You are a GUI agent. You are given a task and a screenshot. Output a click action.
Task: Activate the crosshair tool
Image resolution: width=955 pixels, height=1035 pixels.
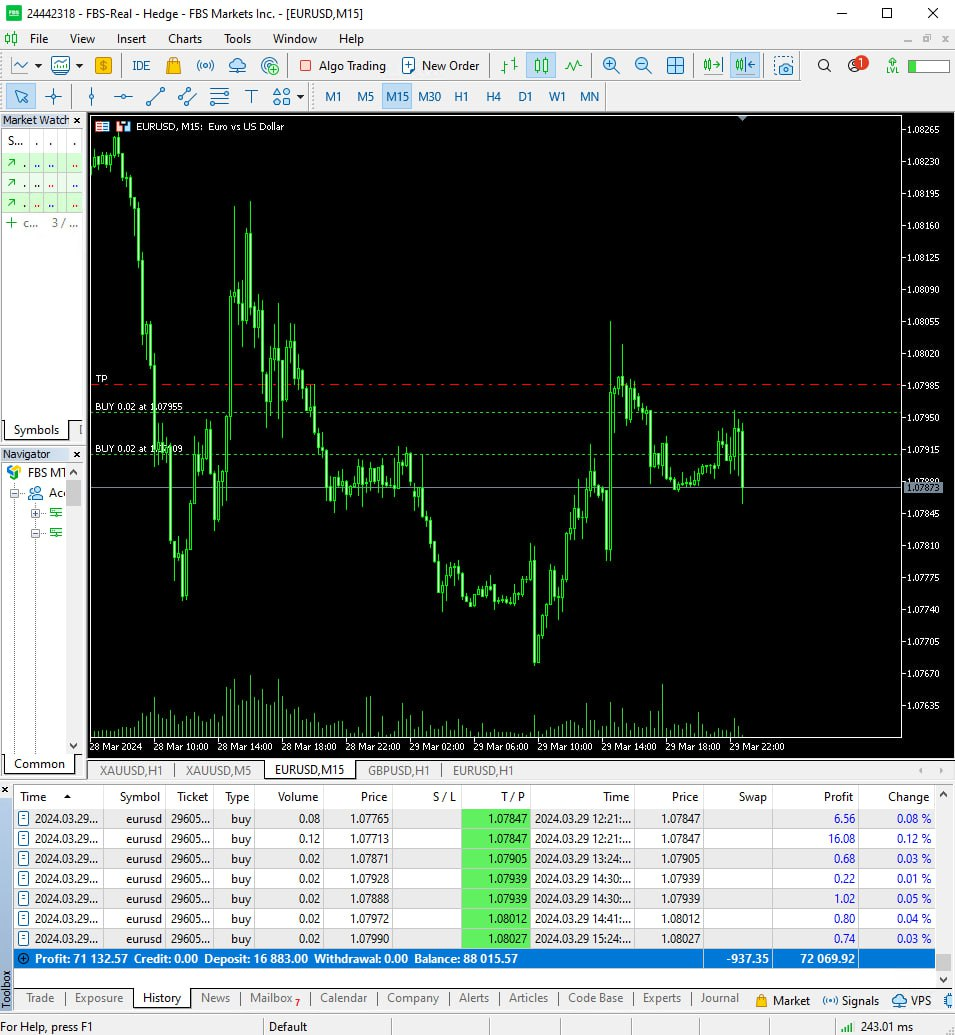[53, 97]
